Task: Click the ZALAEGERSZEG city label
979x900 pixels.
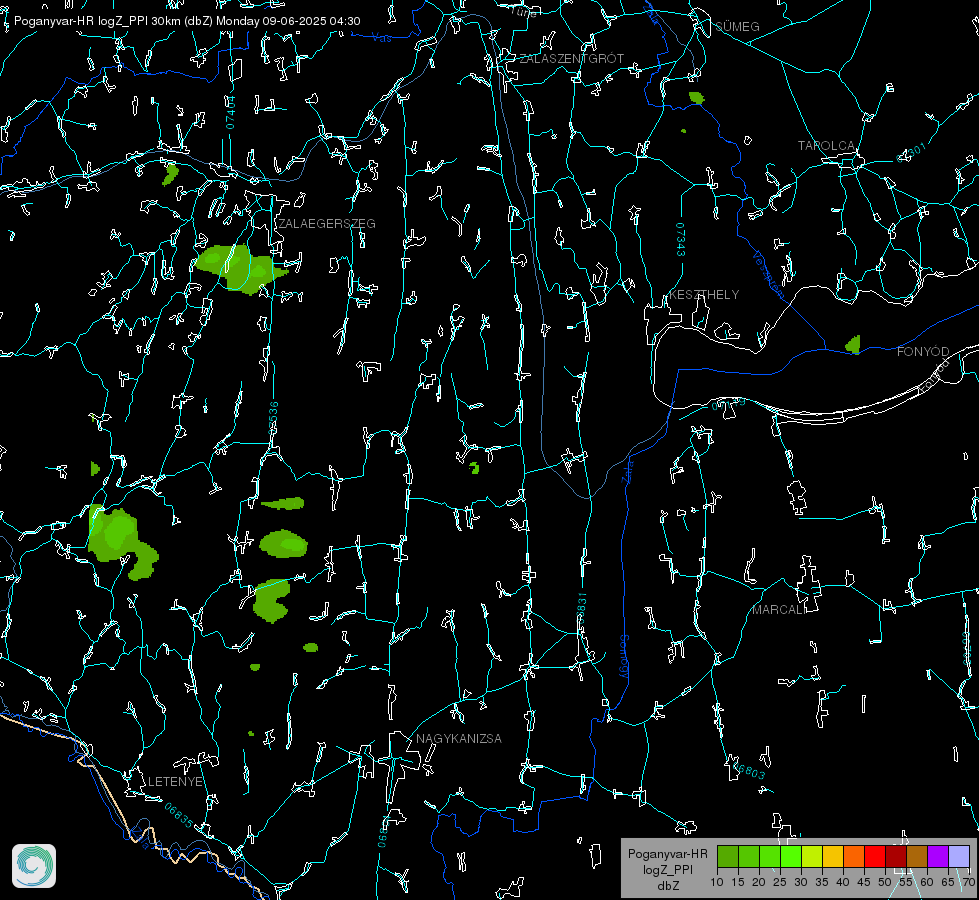Action: click(327, 224)
